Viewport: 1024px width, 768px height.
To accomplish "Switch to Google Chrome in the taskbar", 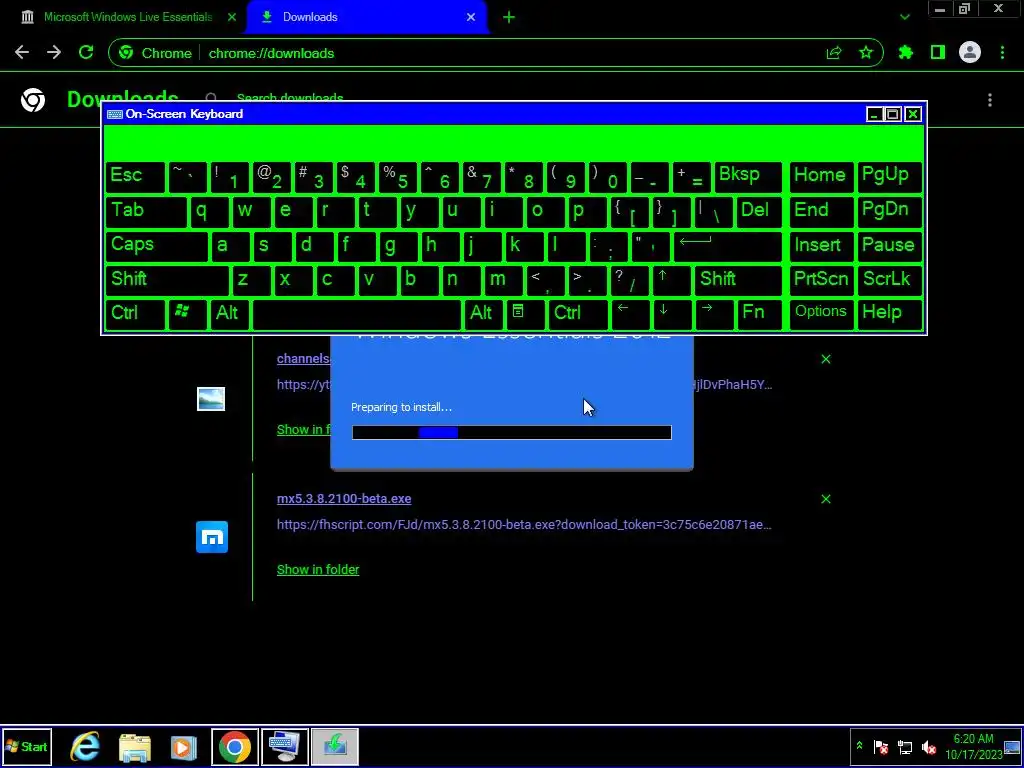I will 234,746.
